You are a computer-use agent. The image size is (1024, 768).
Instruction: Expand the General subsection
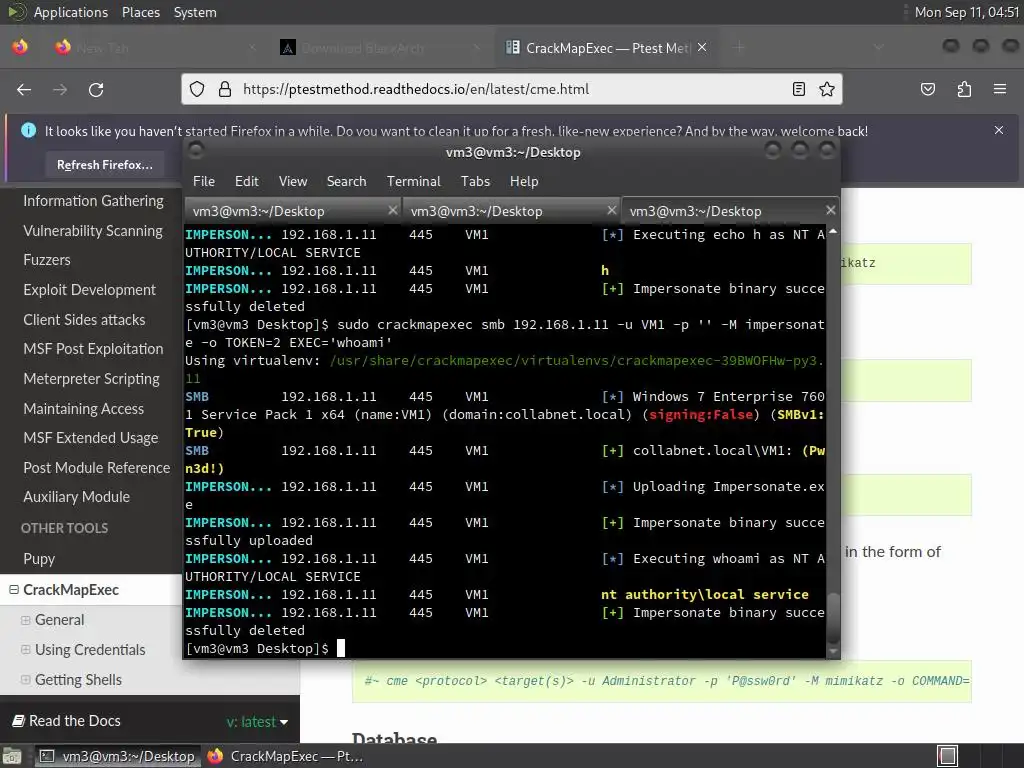(x=25, y=620)
